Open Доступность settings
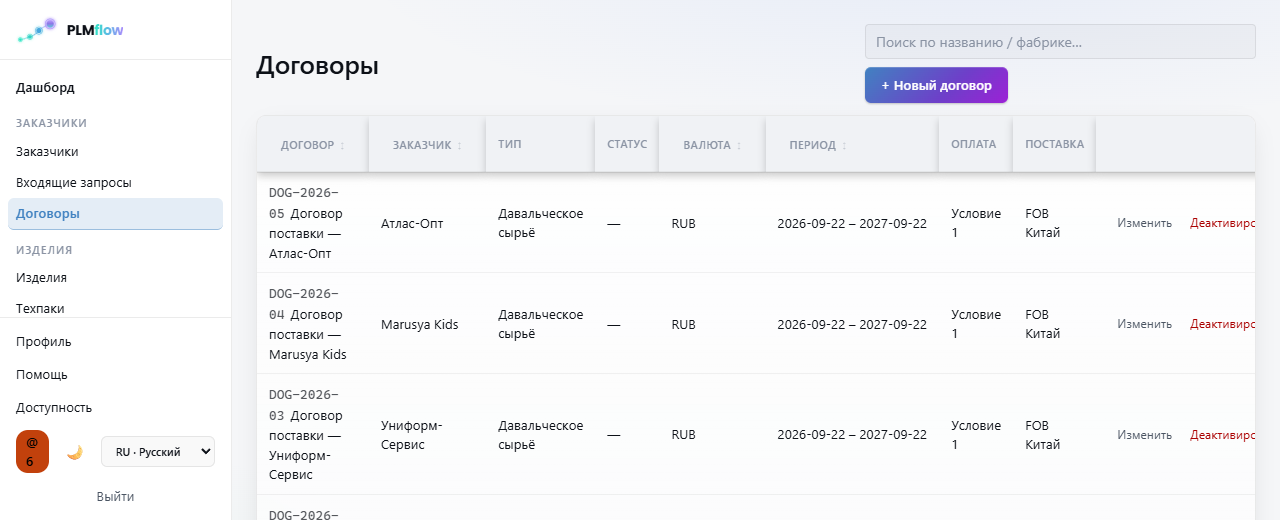The width and height of the screenshot is (1280, 520). coord(54,408)
